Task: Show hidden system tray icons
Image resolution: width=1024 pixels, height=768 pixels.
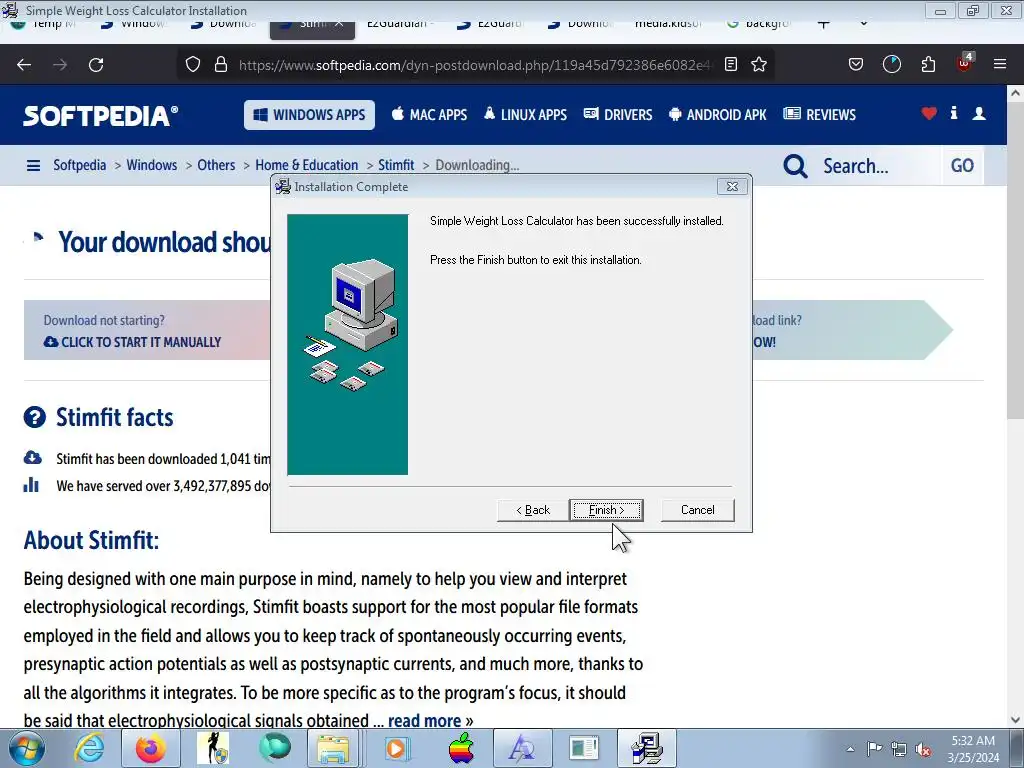Action: (x=850, y=749)
